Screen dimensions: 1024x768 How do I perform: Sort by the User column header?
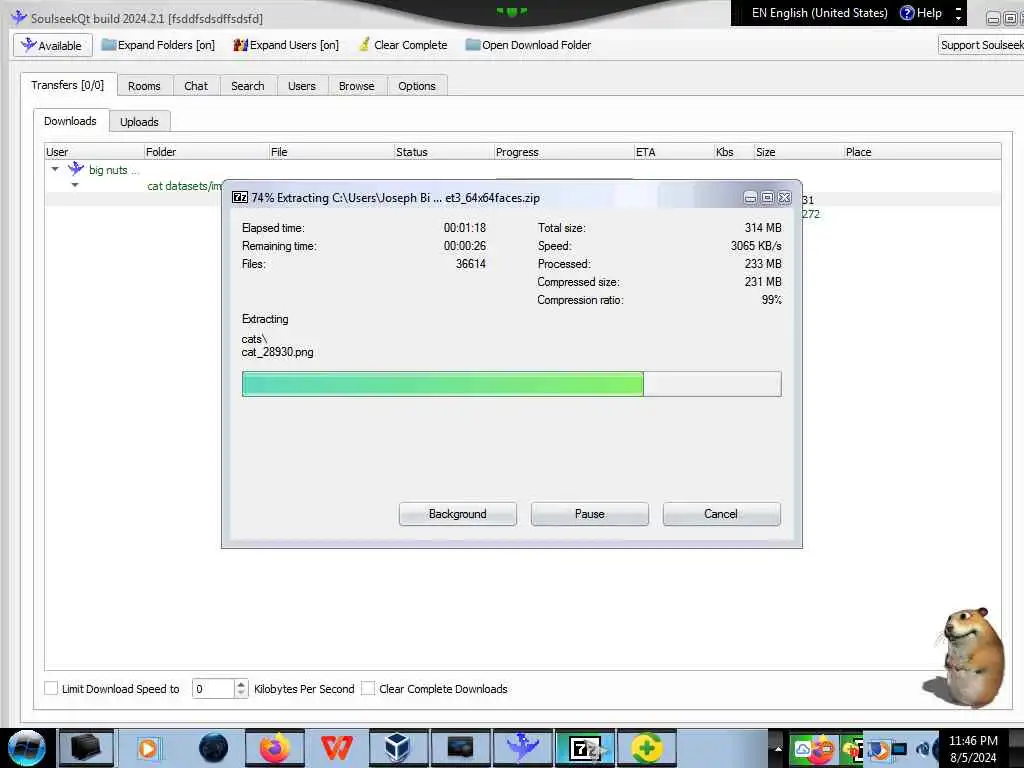pos(93,152)
